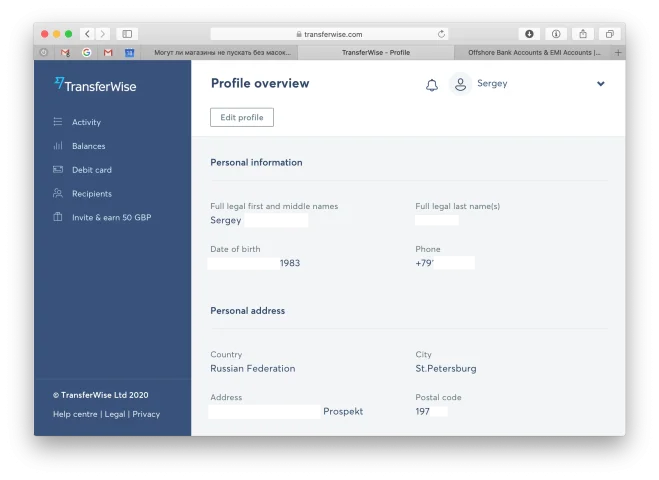
Task: Click the Russian Federation country value
Action: pos(253,369)
